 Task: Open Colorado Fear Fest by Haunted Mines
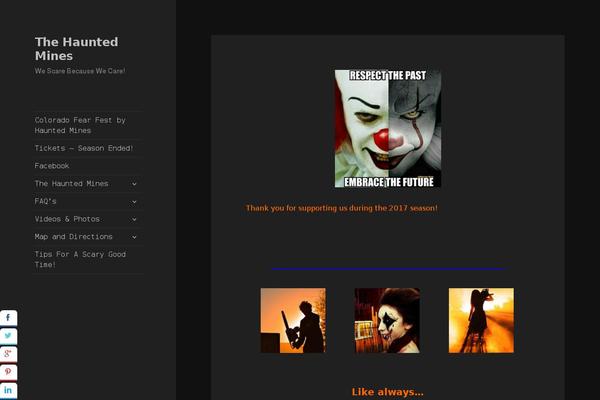pyautogui.click(x=80, y=125)
